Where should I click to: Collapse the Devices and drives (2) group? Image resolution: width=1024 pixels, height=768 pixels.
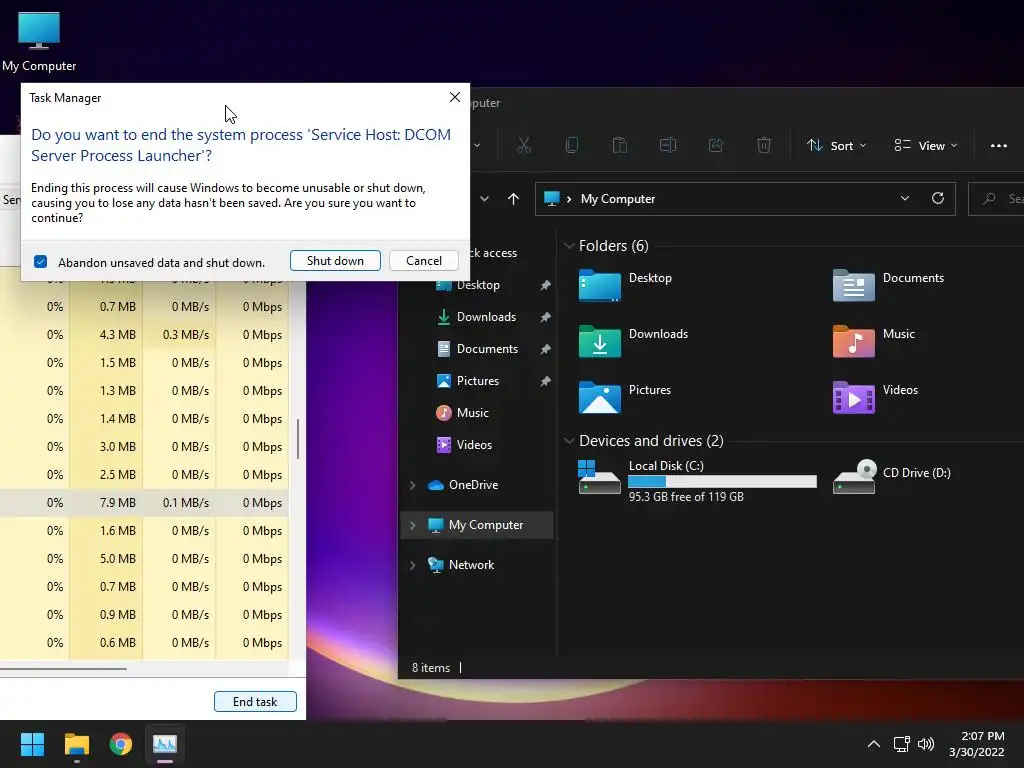click(569, 441)
